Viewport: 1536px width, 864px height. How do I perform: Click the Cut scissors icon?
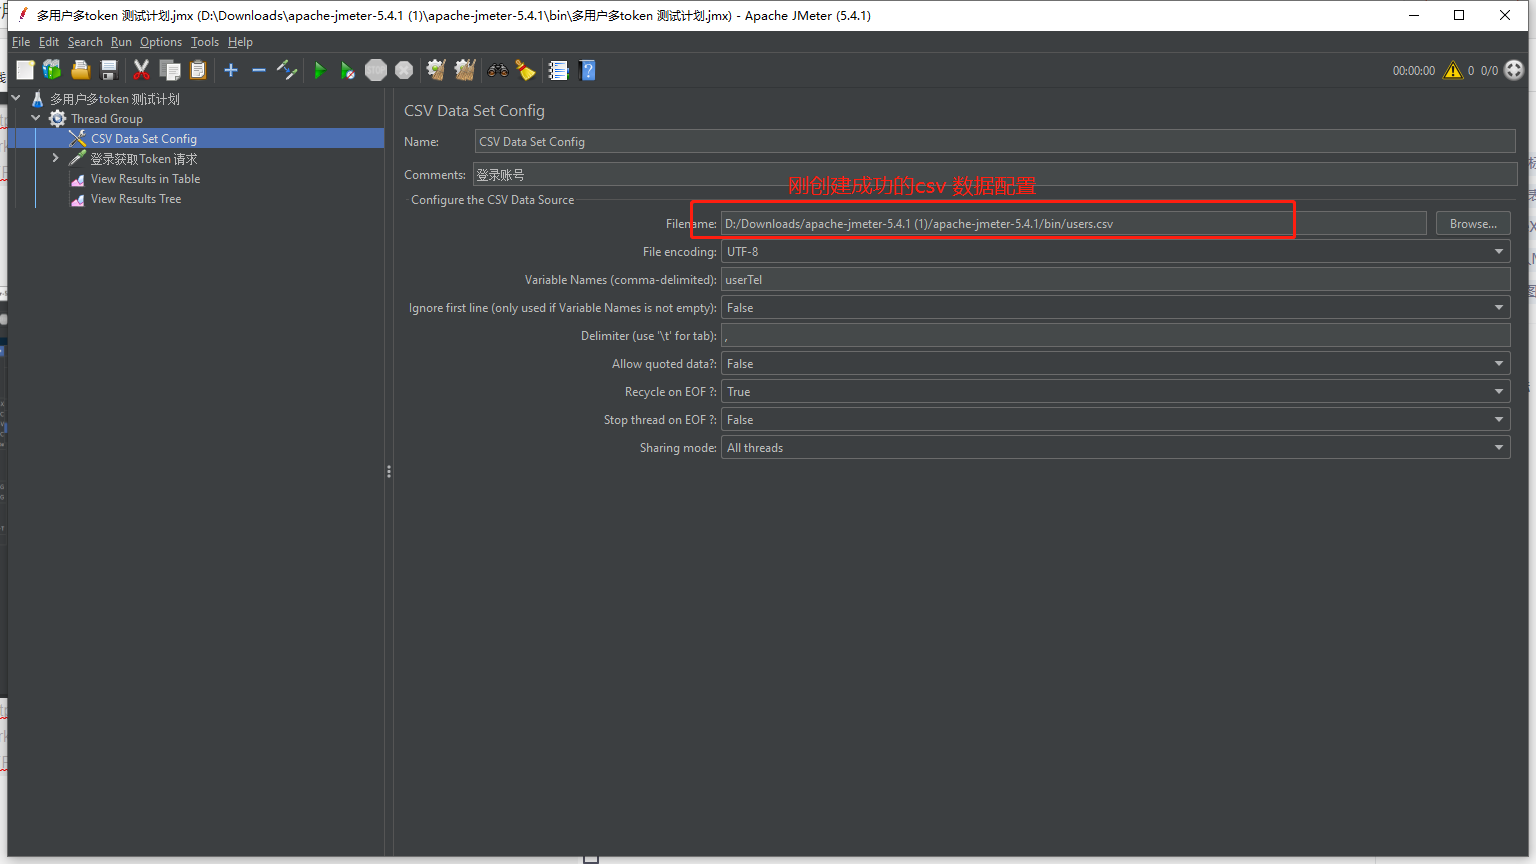point(141,70)
